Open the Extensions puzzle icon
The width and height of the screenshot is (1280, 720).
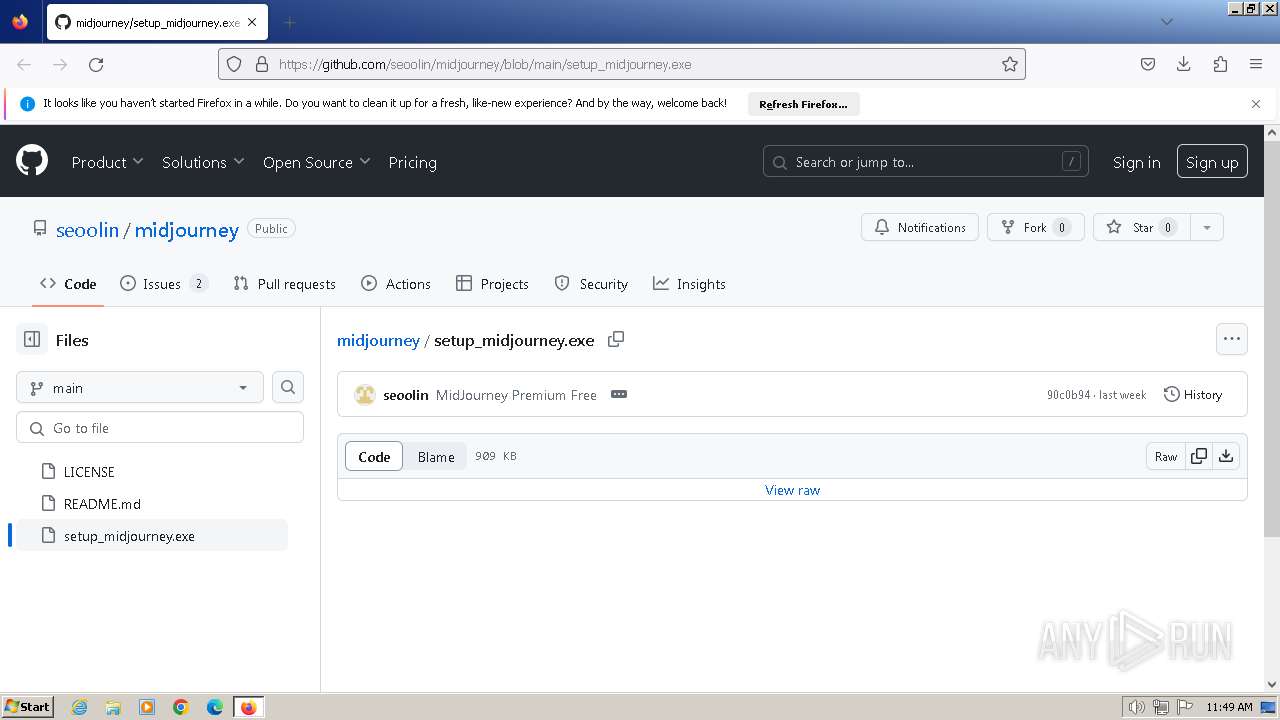[1220, 64]
